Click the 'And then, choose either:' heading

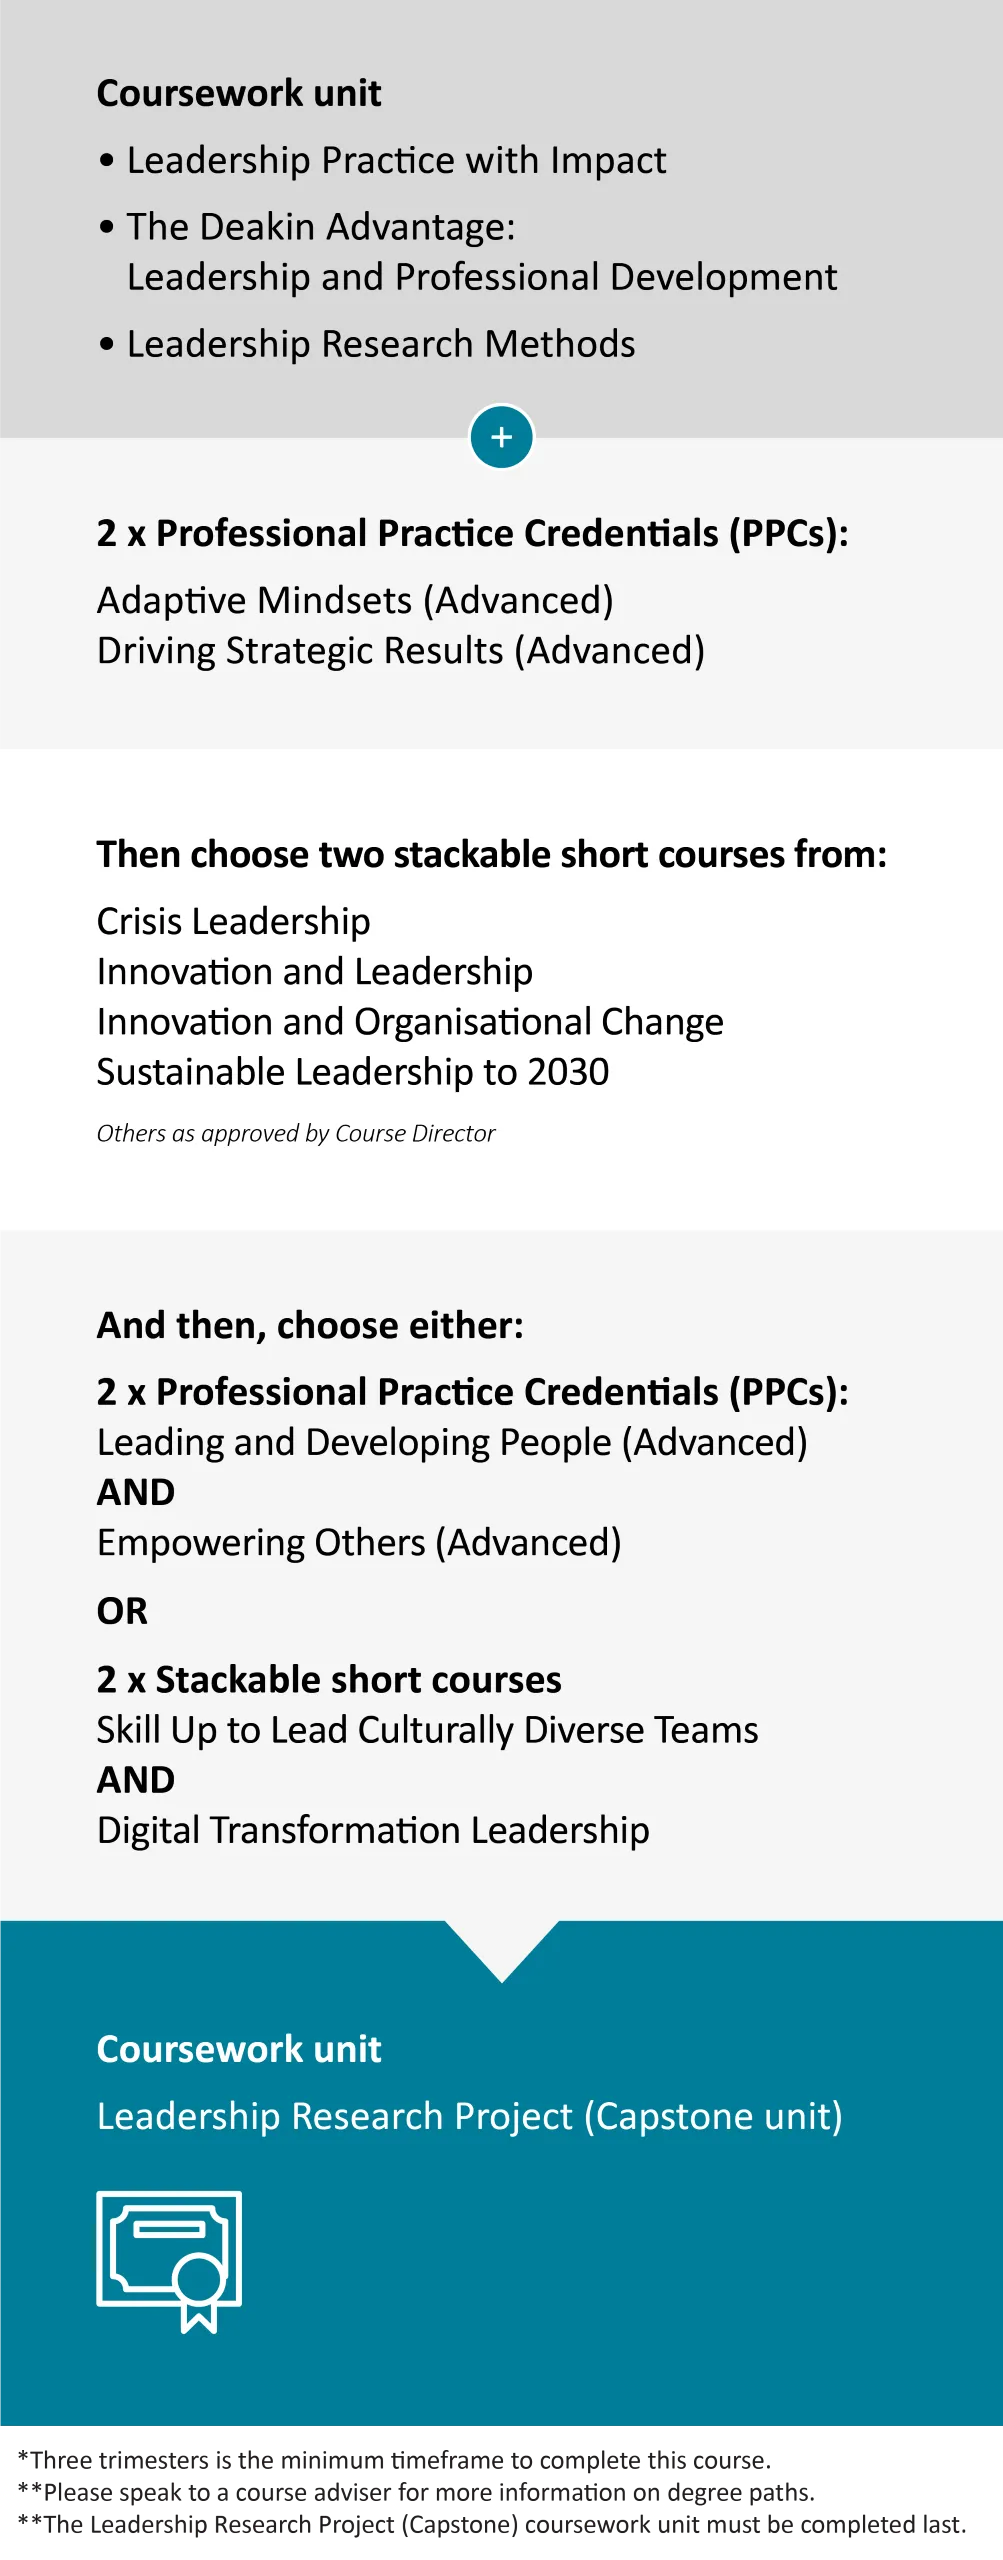click(310, 1326)
